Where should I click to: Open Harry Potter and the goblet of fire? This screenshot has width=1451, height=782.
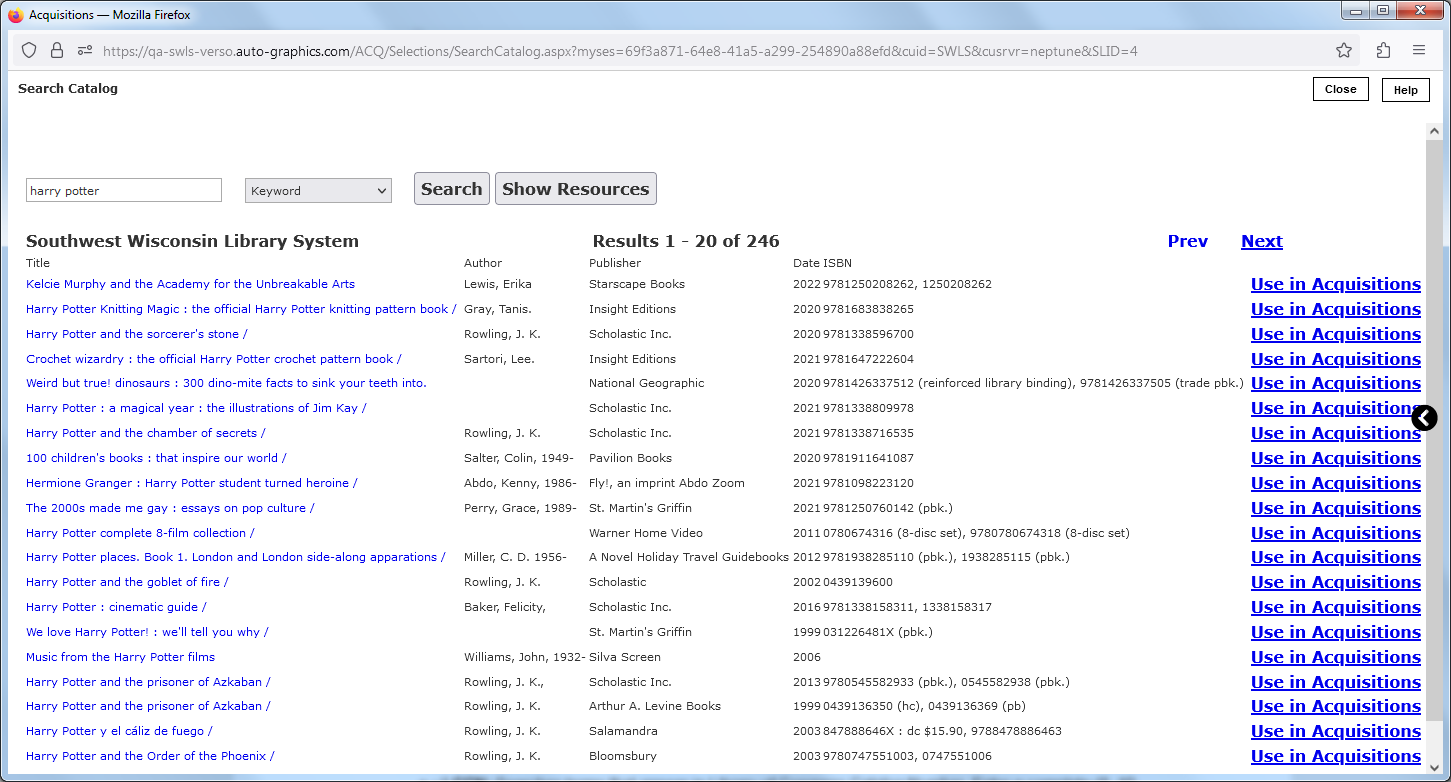(127, 582)
